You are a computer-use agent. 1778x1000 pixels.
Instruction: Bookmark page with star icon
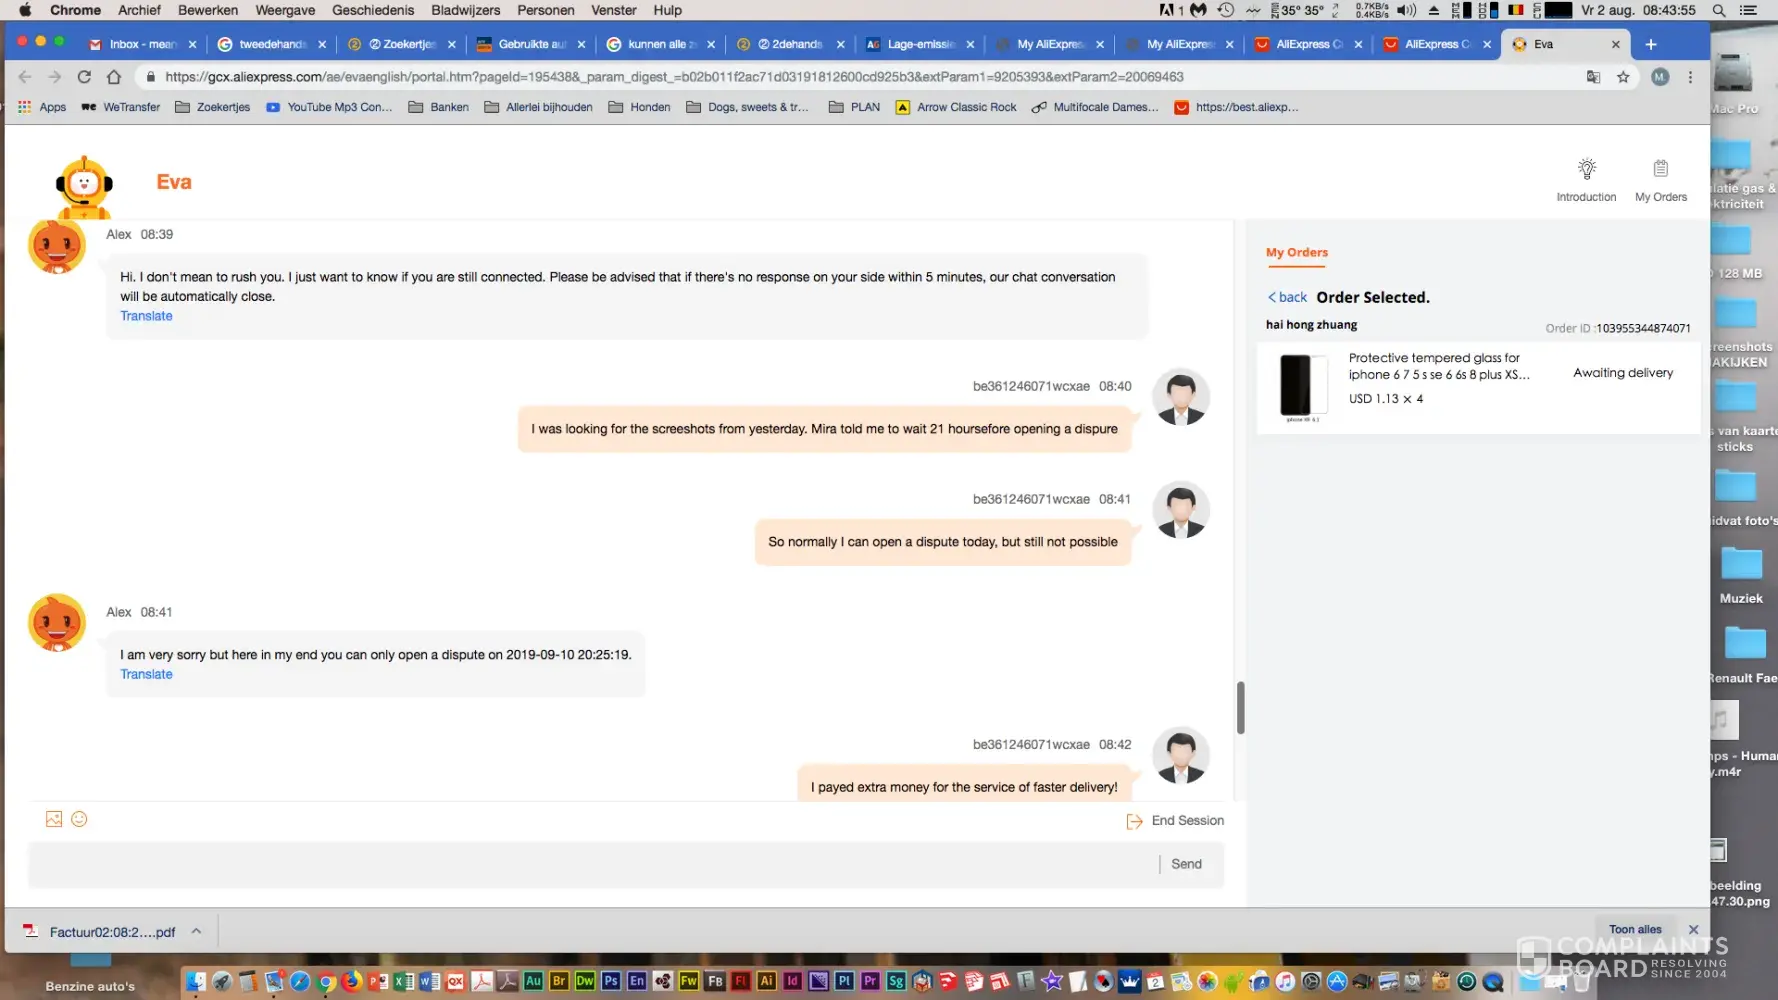pyautogui.click(x=1623, y=77)
